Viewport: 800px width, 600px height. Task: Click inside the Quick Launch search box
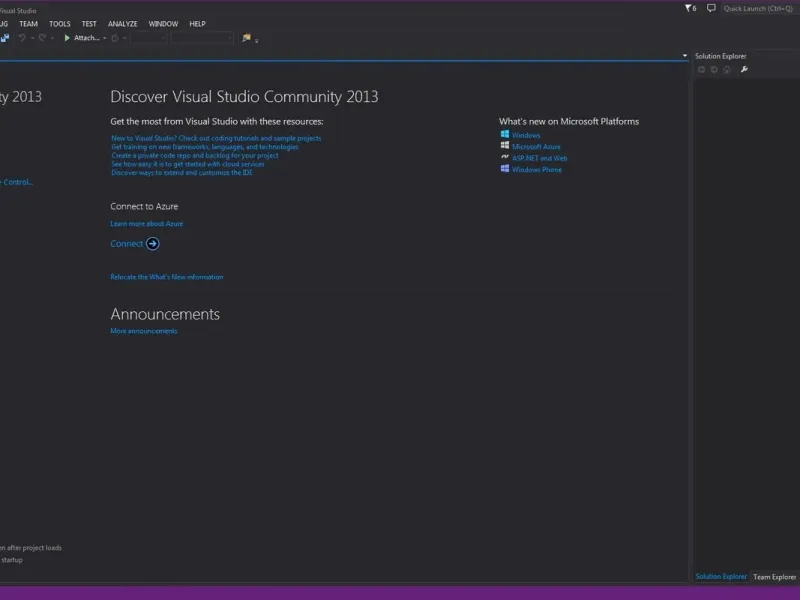tap(760, 8)
